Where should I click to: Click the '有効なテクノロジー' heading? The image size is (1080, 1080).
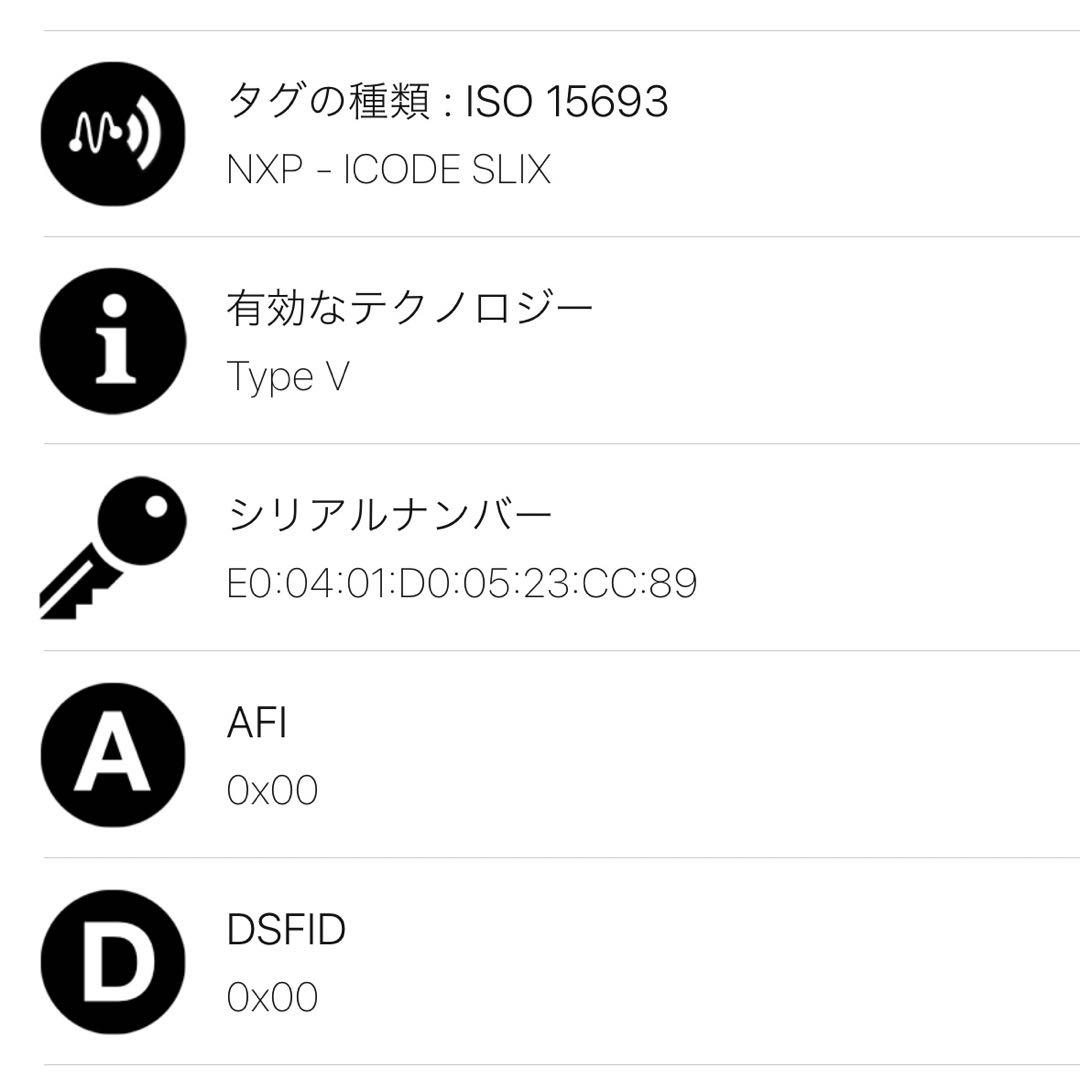coord(410,308)
